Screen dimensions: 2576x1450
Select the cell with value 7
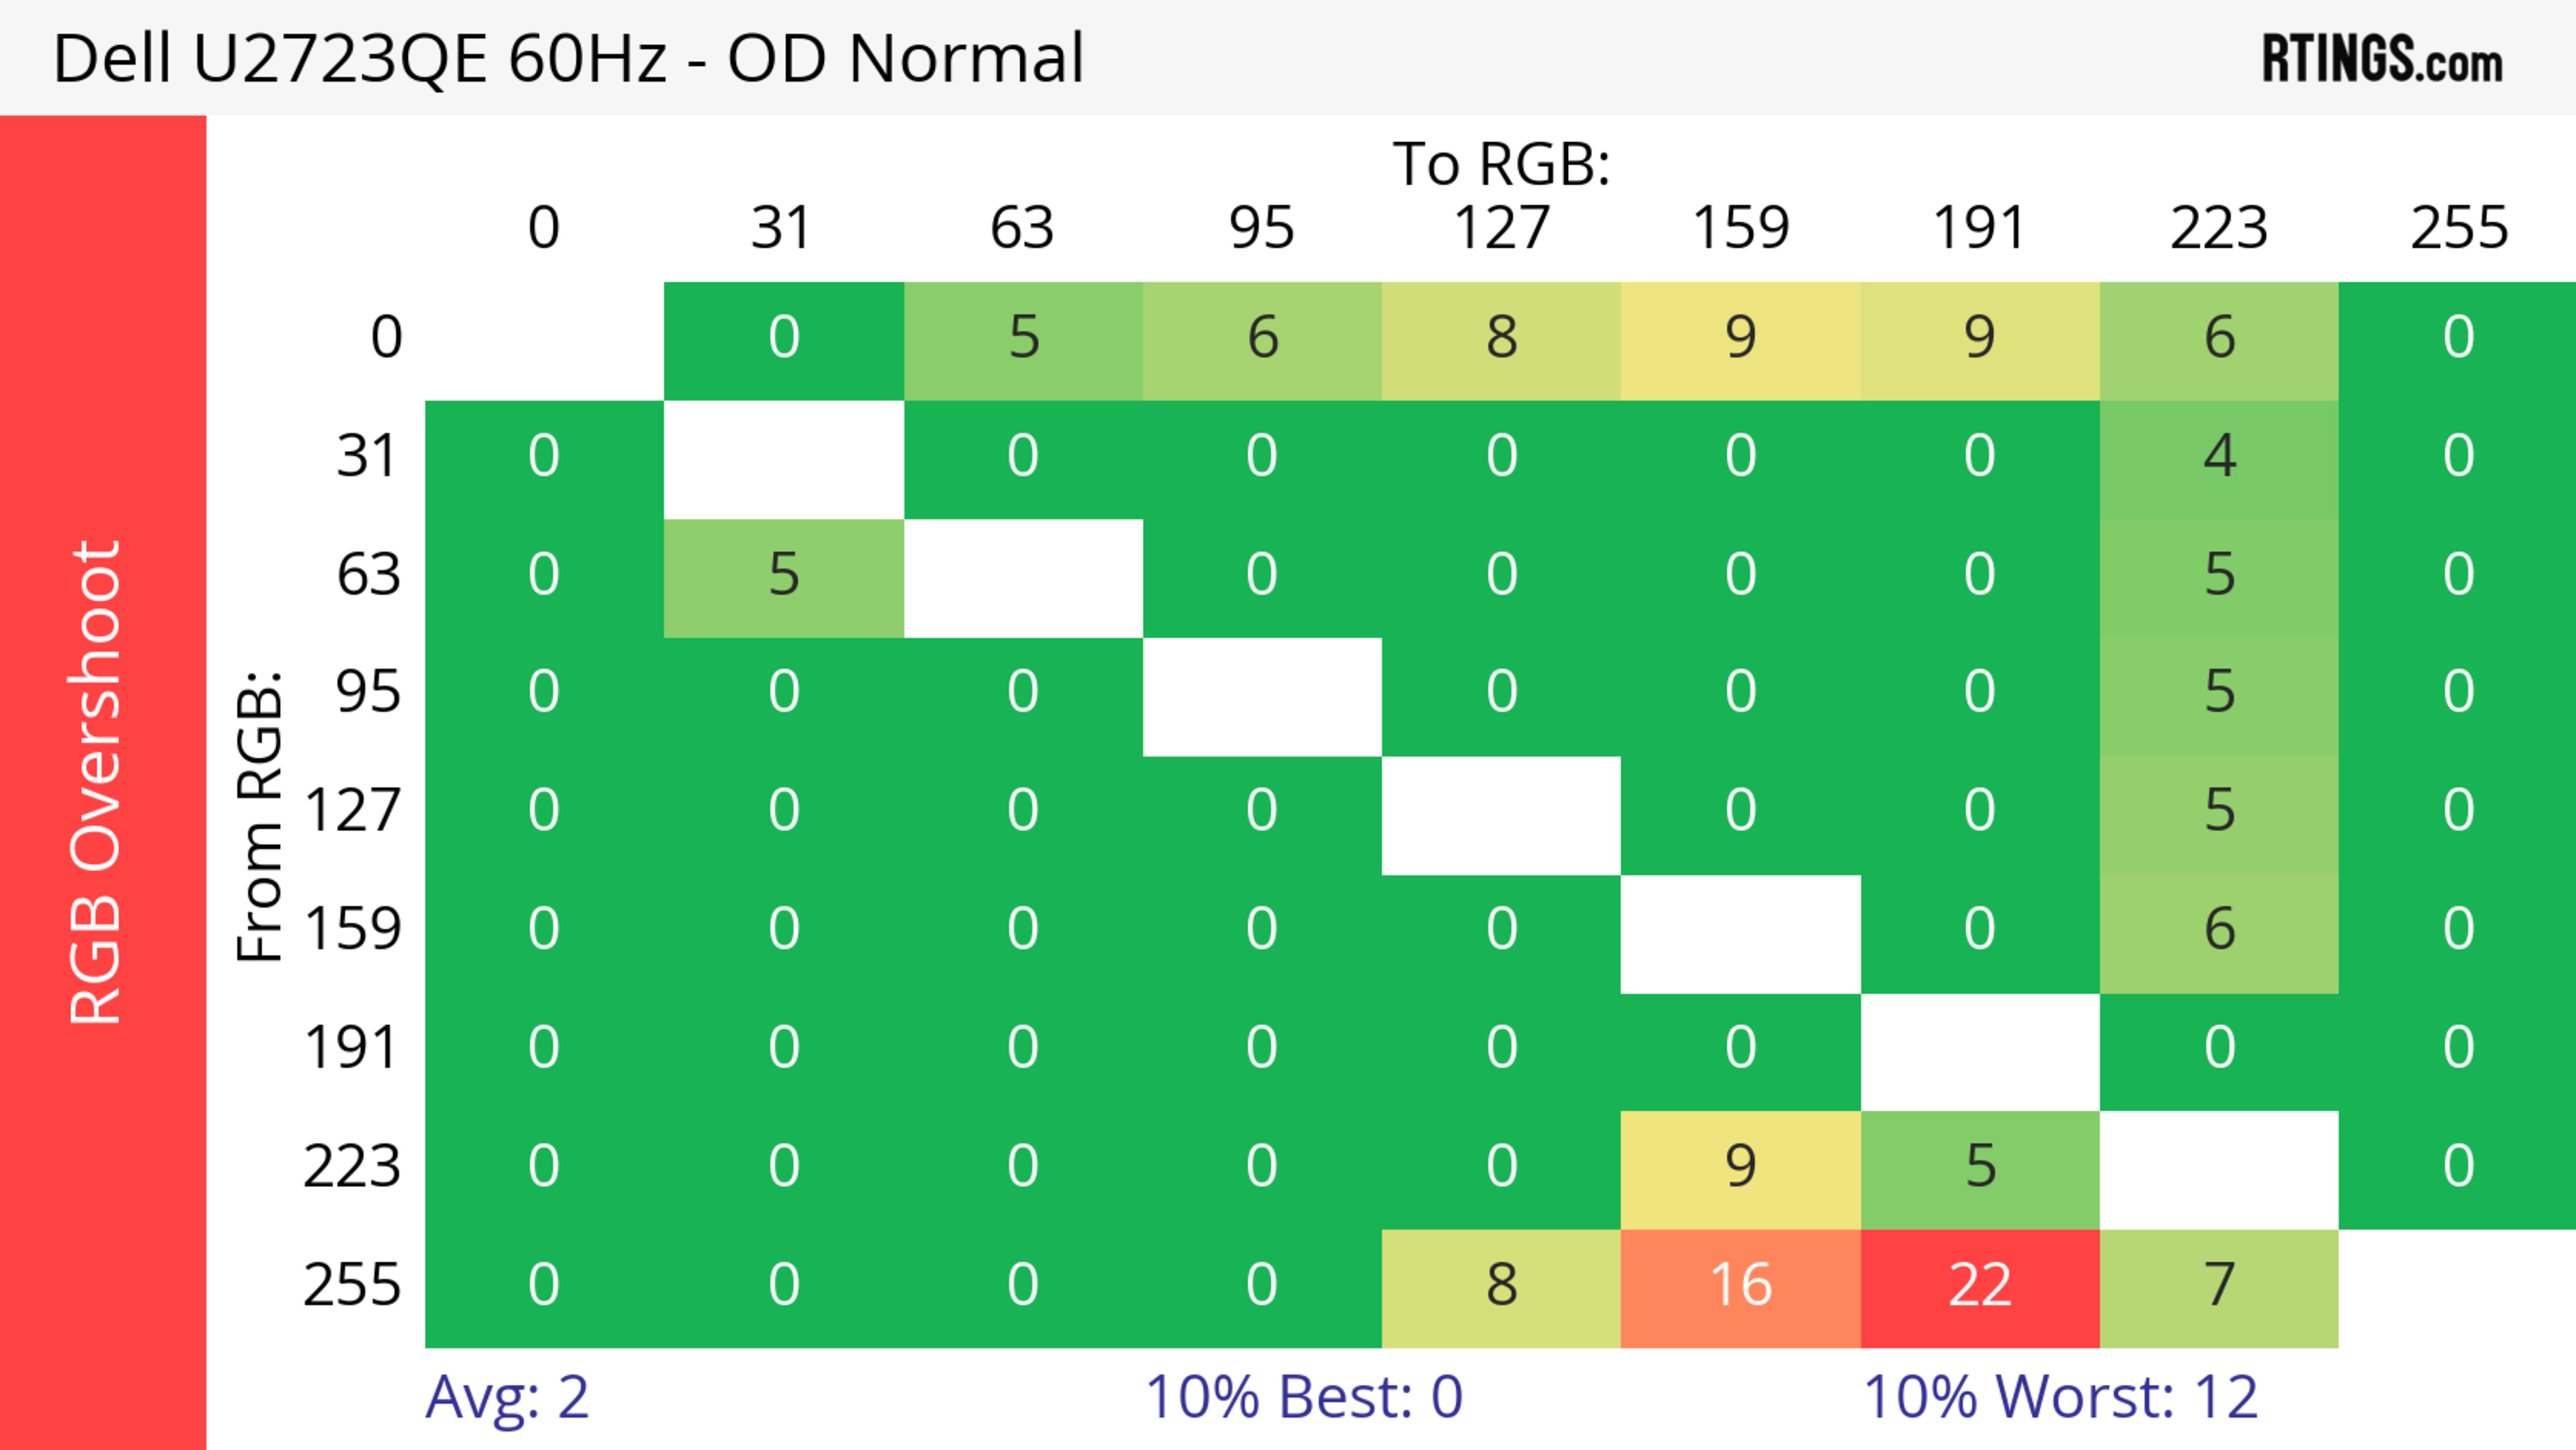coord(2218,1286)
